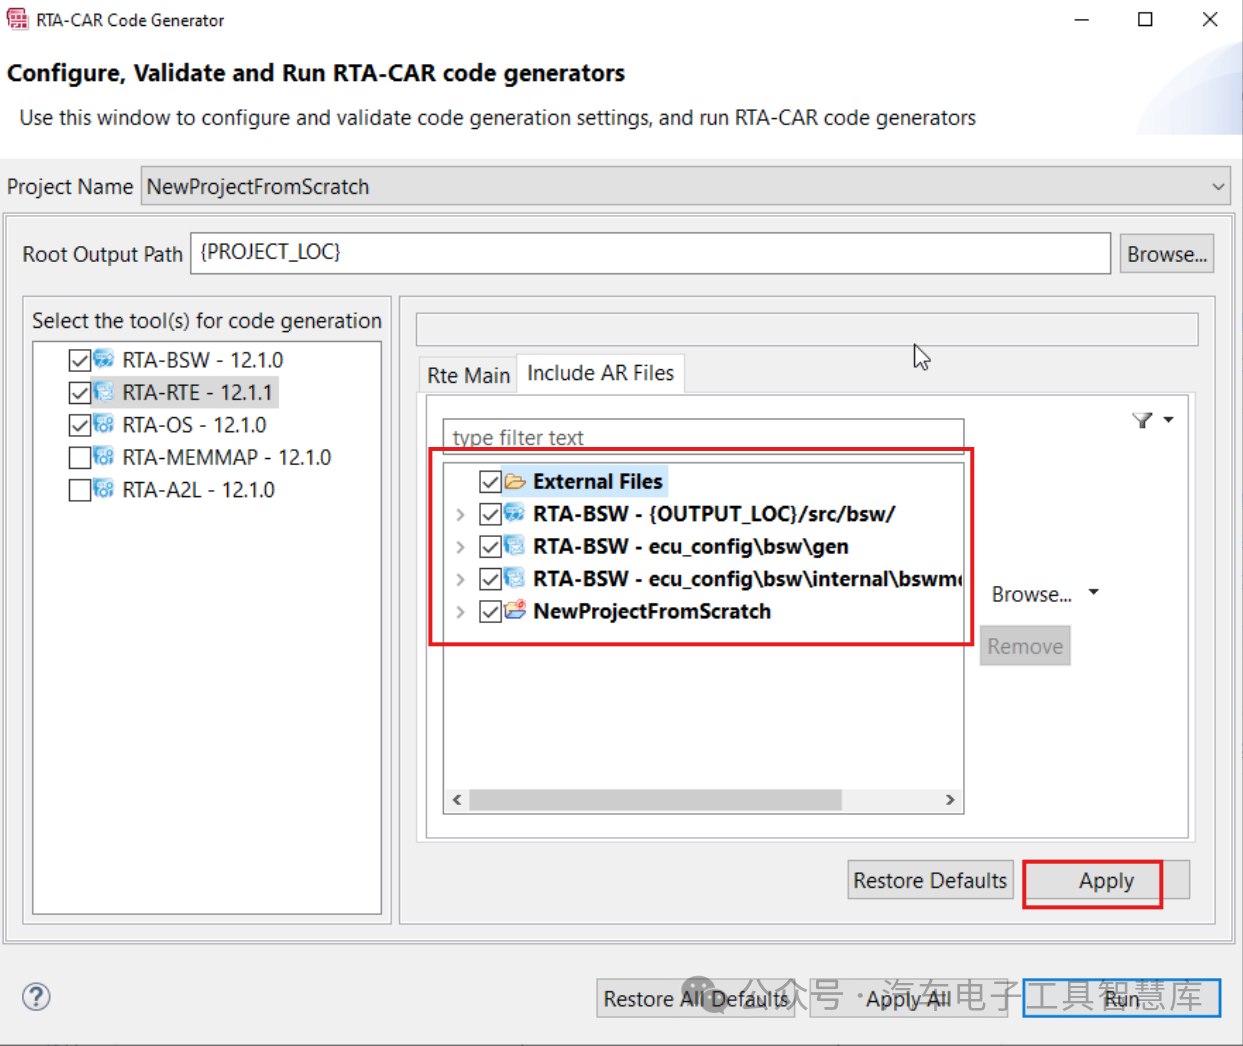Minimize the RTA-CAR Code Generator window
Image resolution: width=1243 pixels, height=1046 pixels.
[x=1081, y=19]
